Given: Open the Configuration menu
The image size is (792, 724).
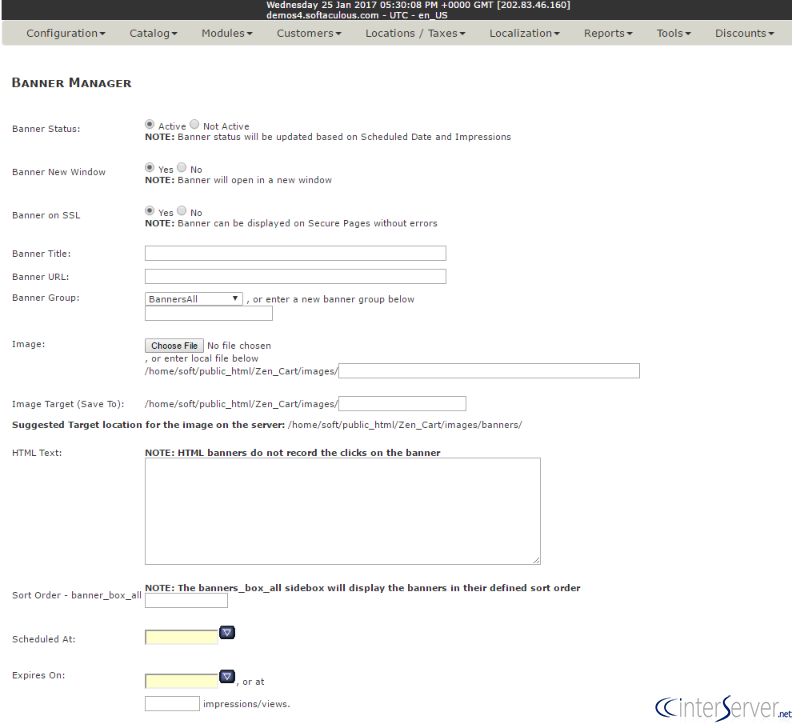Looking at the screenshot, I should pos(66,33).
